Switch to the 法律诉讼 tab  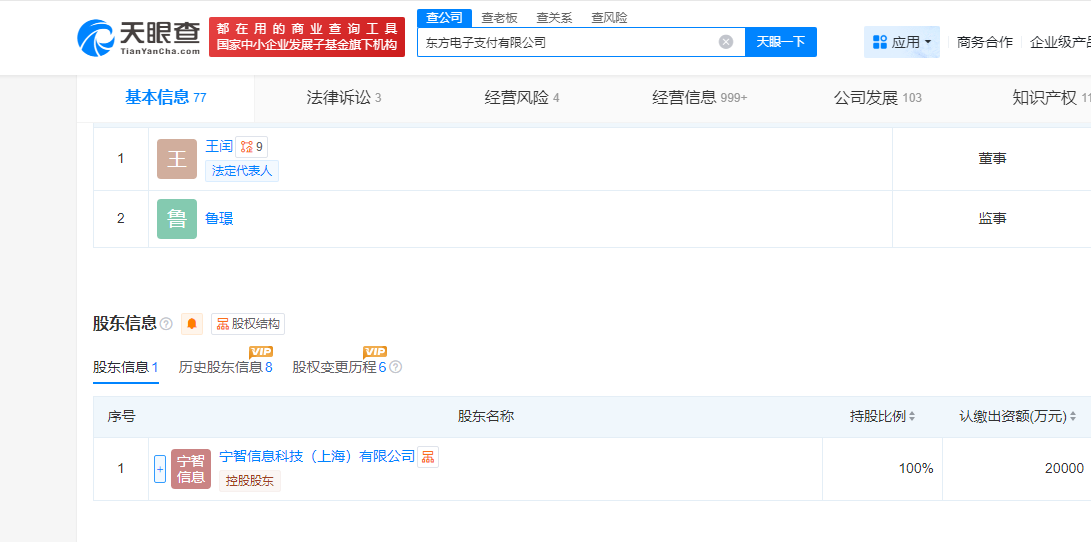343,98
